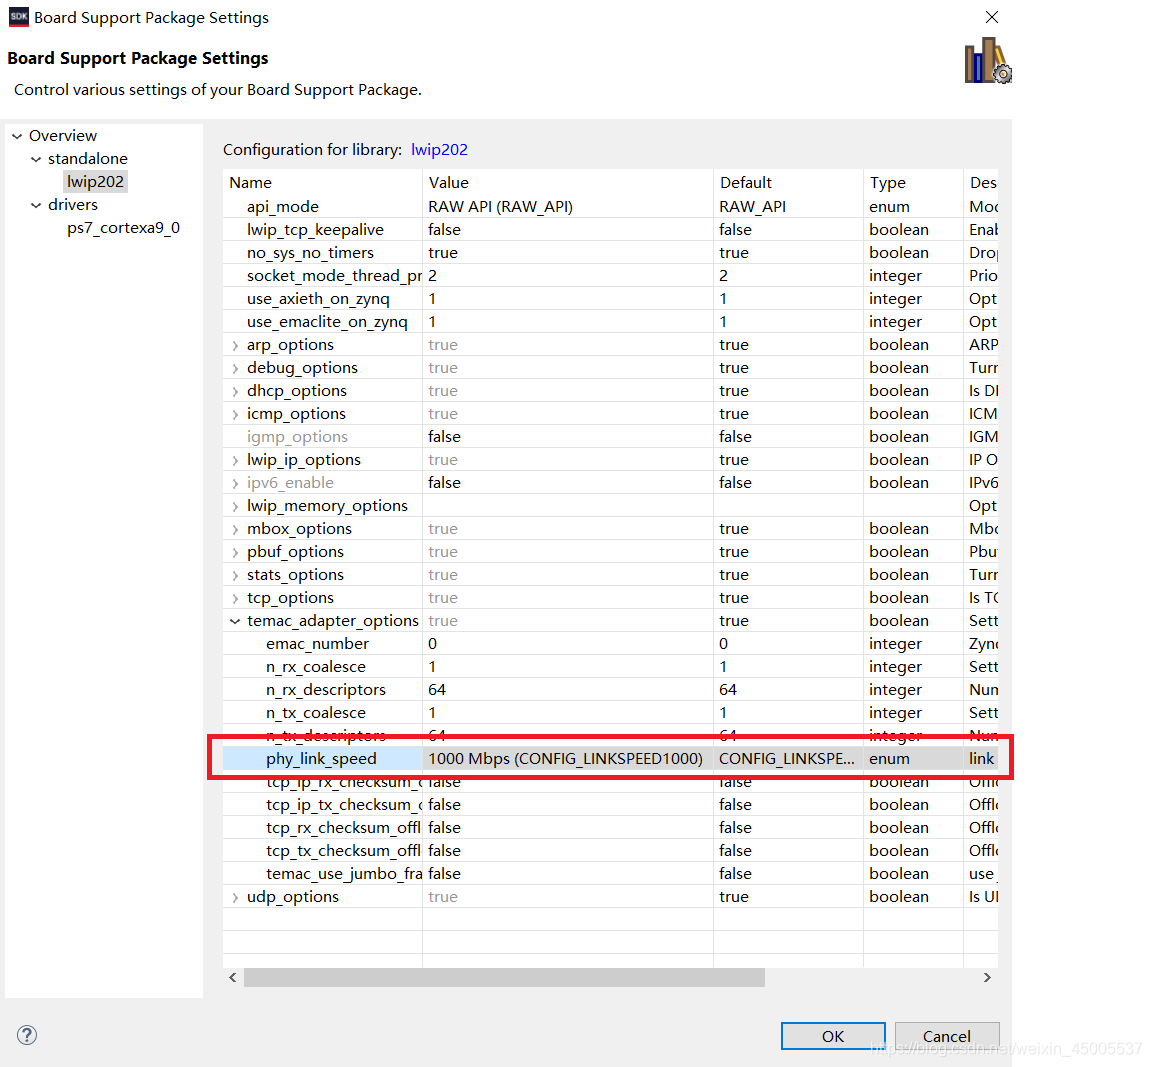This screenshot has width=1152, height=1067.
Task: Expand ipv6_enable row
Action: [235, 484]
